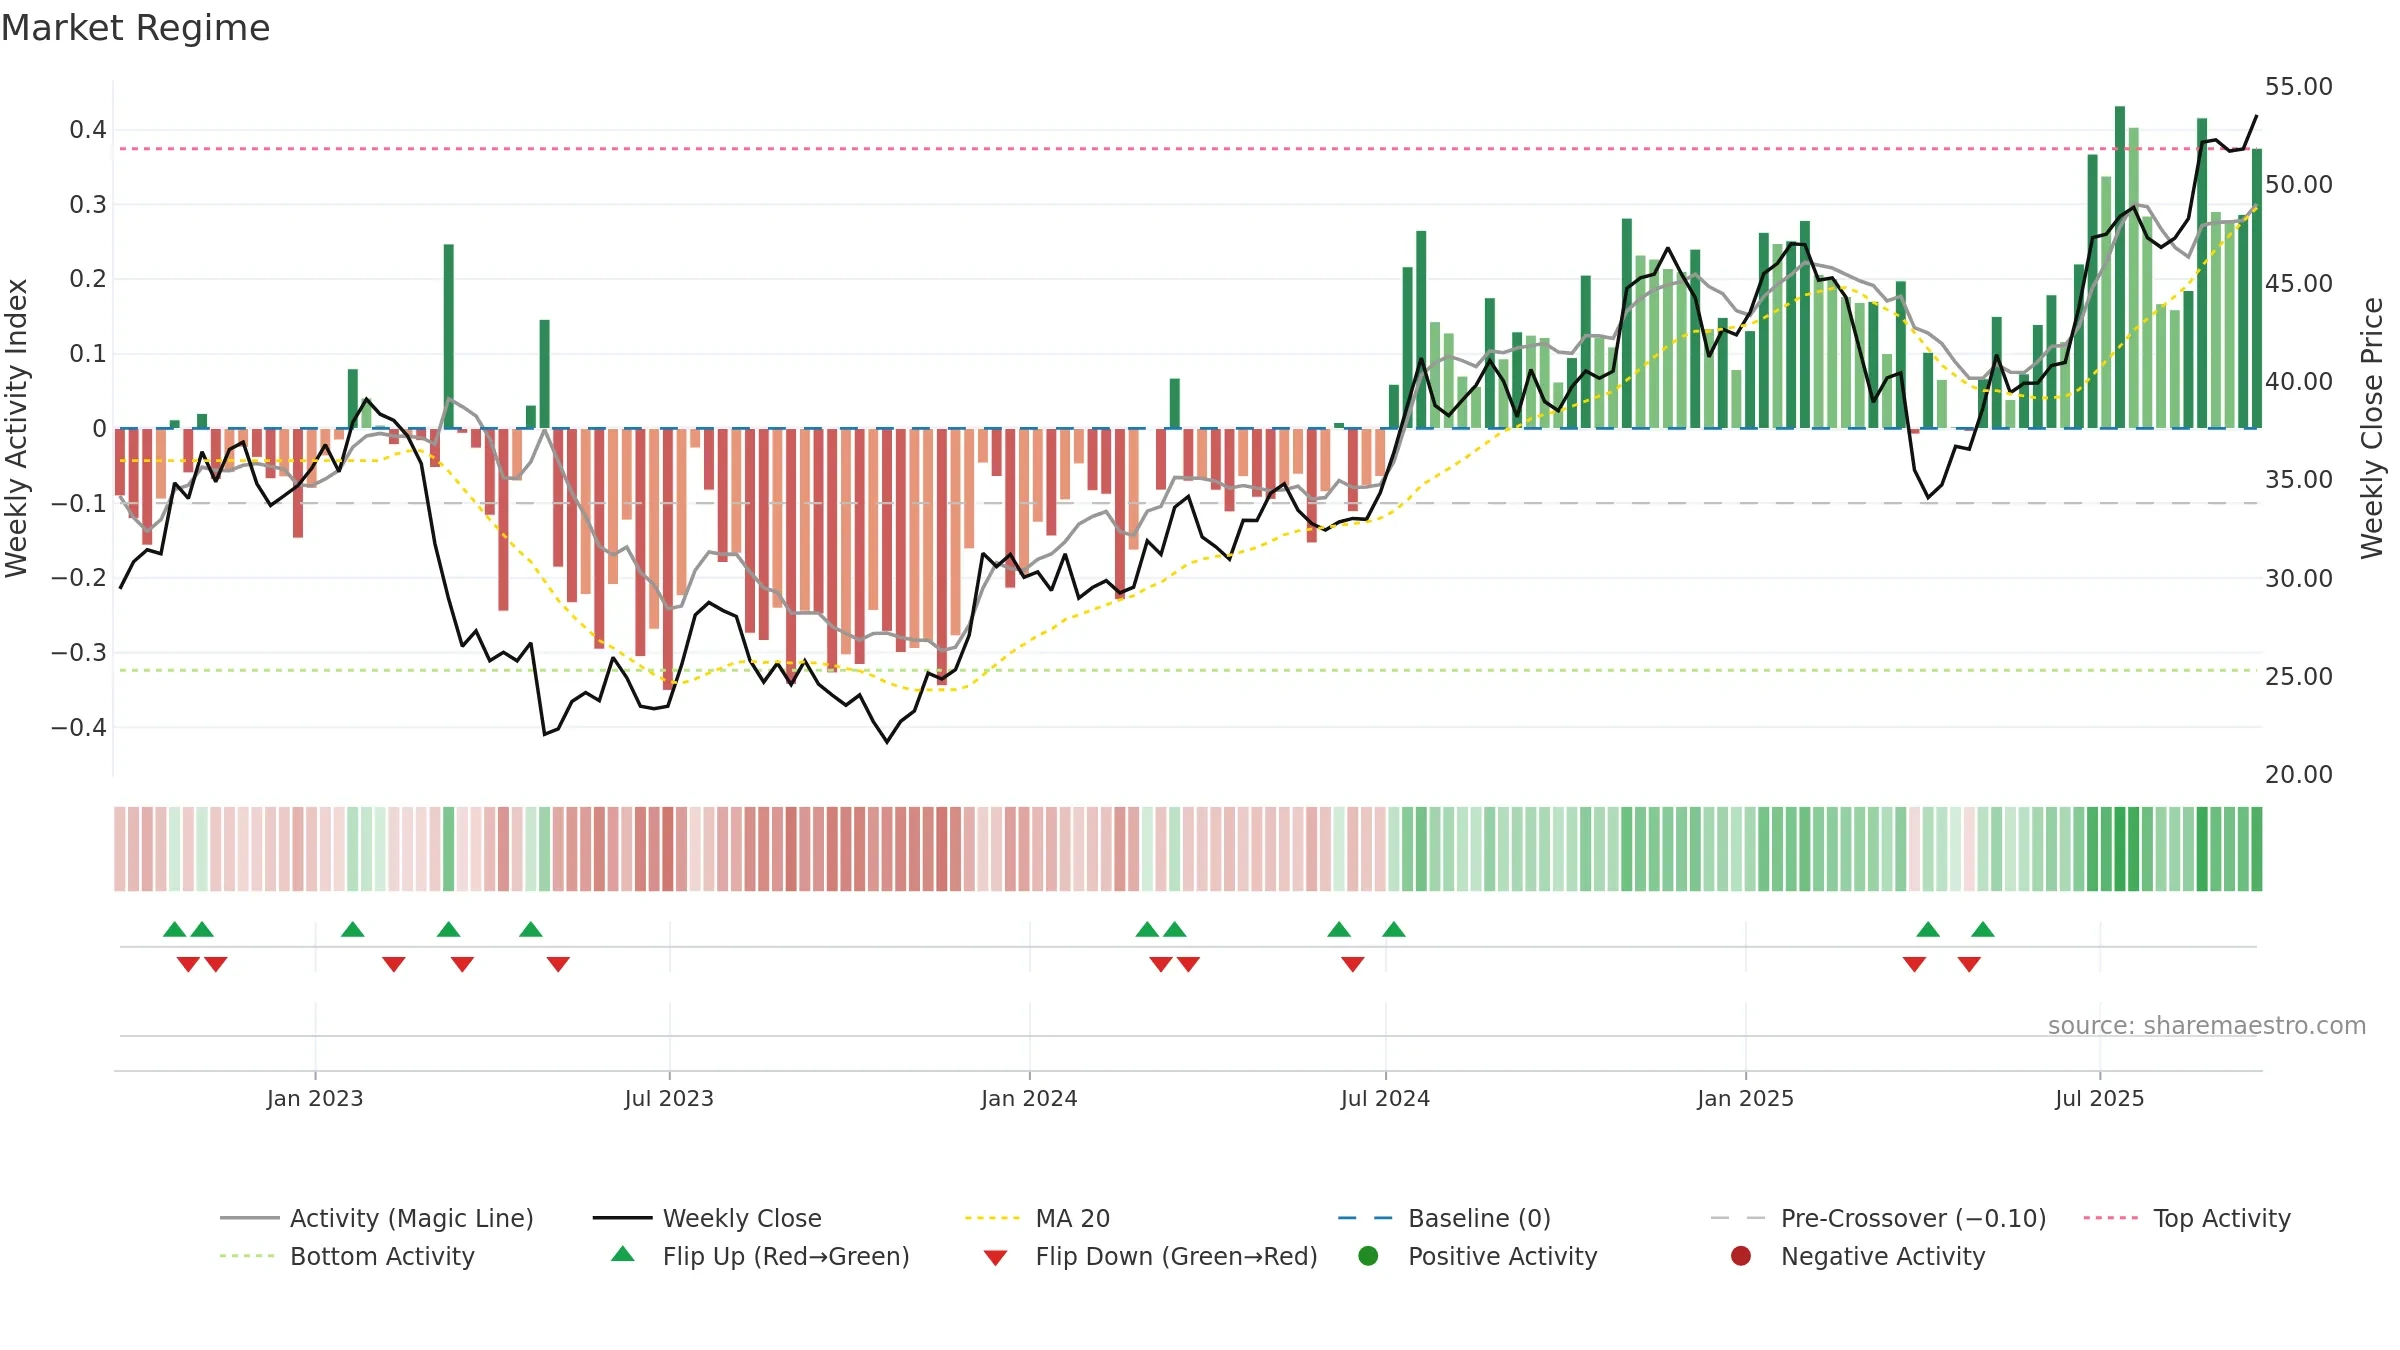The height and width of the screenshot is (1350, 2400).
Task: Click the 50.00 price axis tick
Action: pyautogui.click(x=2298, y=185)
